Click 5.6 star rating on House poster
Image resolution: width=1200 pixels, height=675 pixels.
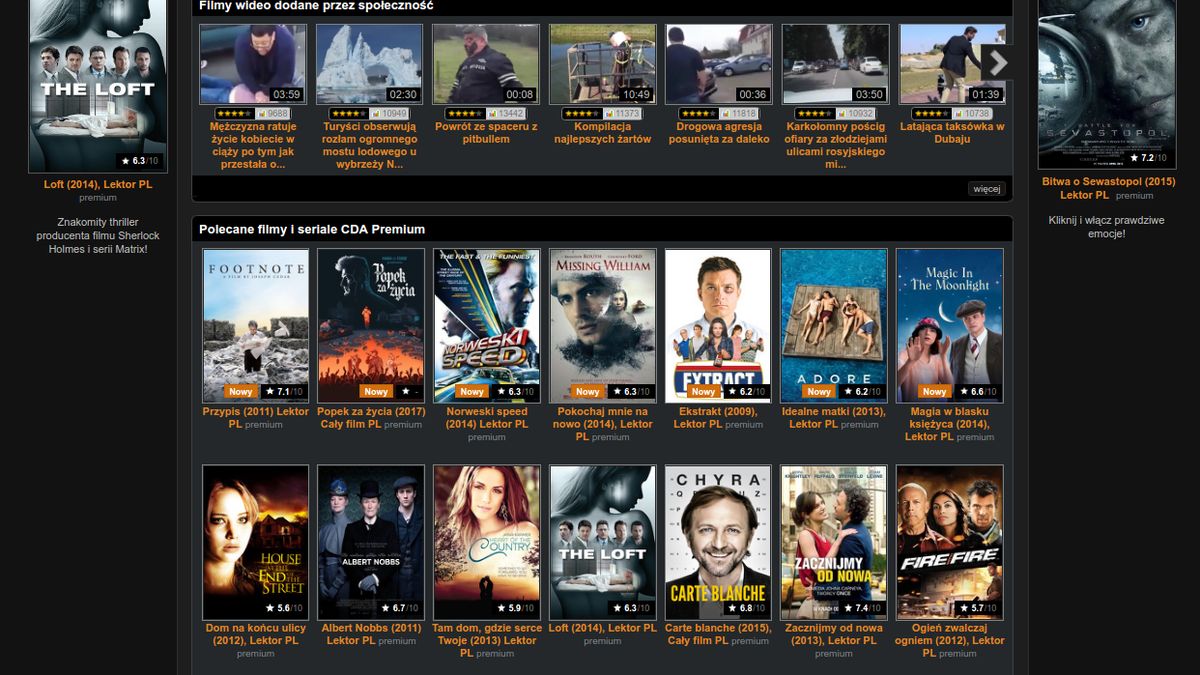(285, 608)
